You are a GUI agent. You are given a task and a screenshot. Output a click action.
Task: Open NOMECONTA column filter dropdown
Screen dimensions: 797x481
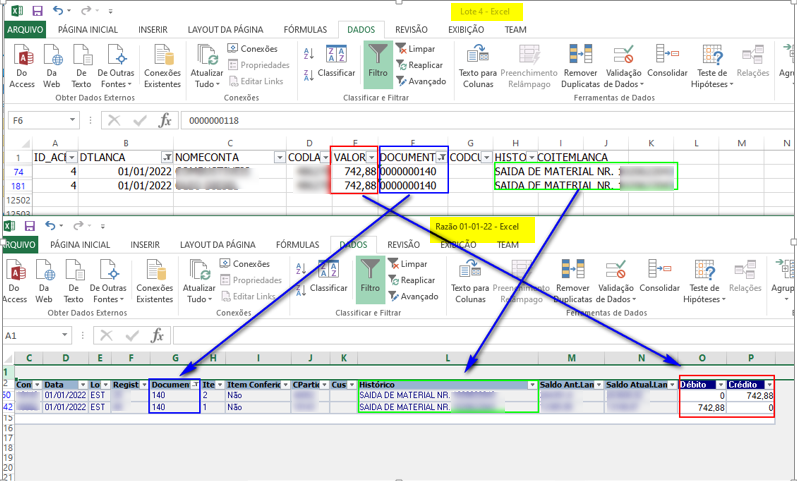280,158
